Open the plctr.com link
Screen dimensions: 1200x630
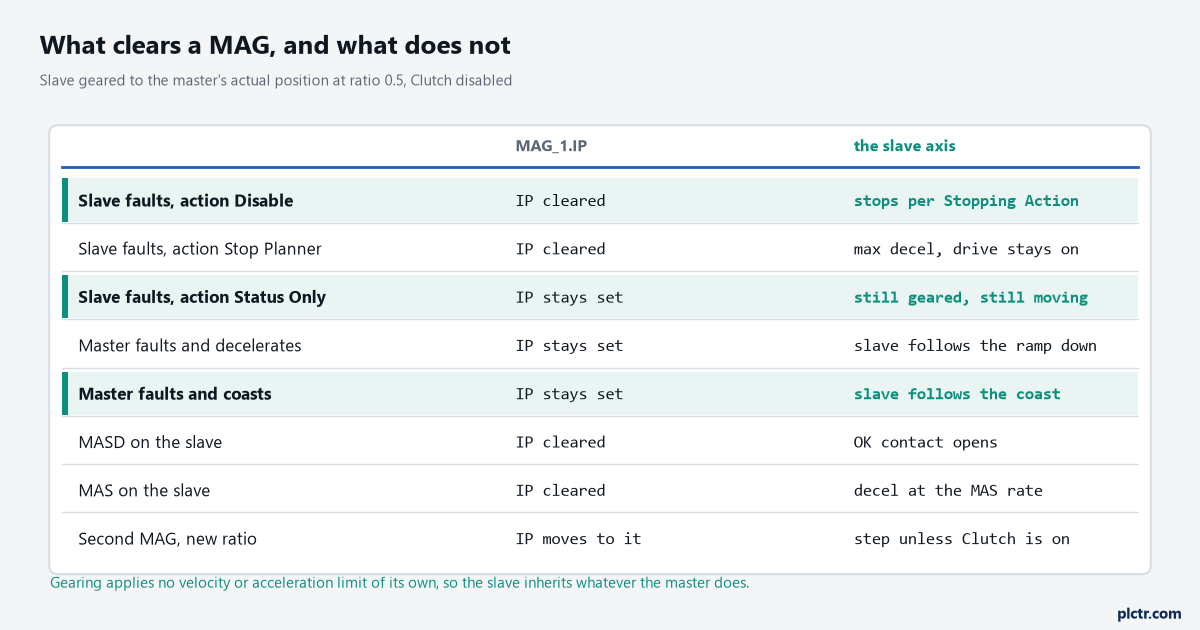(1149, 613)
